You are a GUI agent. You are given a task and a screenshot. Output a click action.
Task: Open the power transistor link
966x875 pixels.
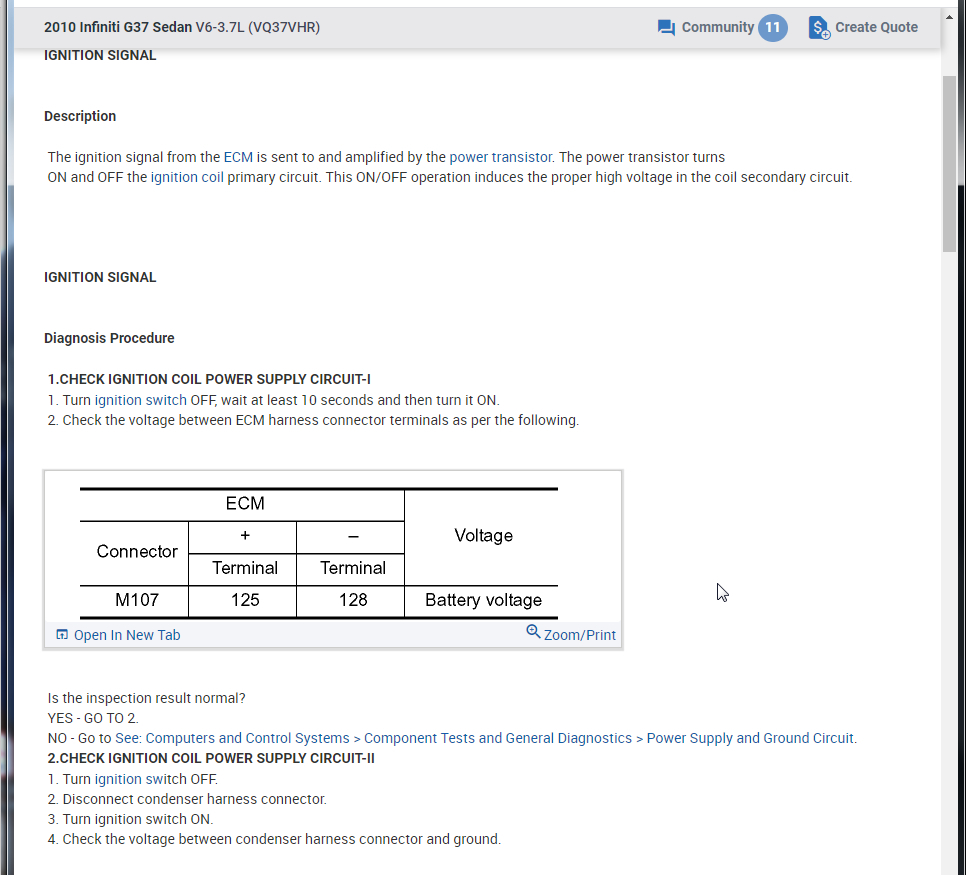pos(500,157)
